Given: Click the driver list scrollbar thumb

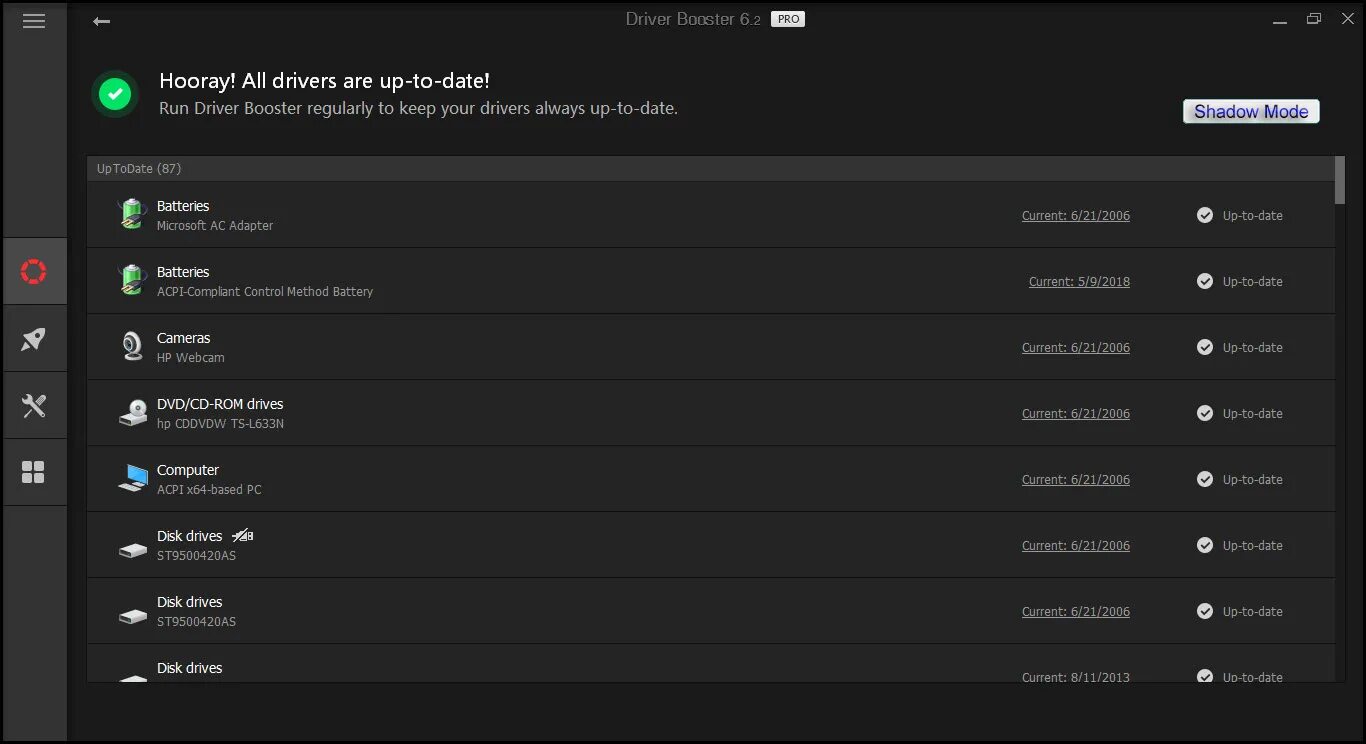Looking at the screenshot, I should point(1340,180).
